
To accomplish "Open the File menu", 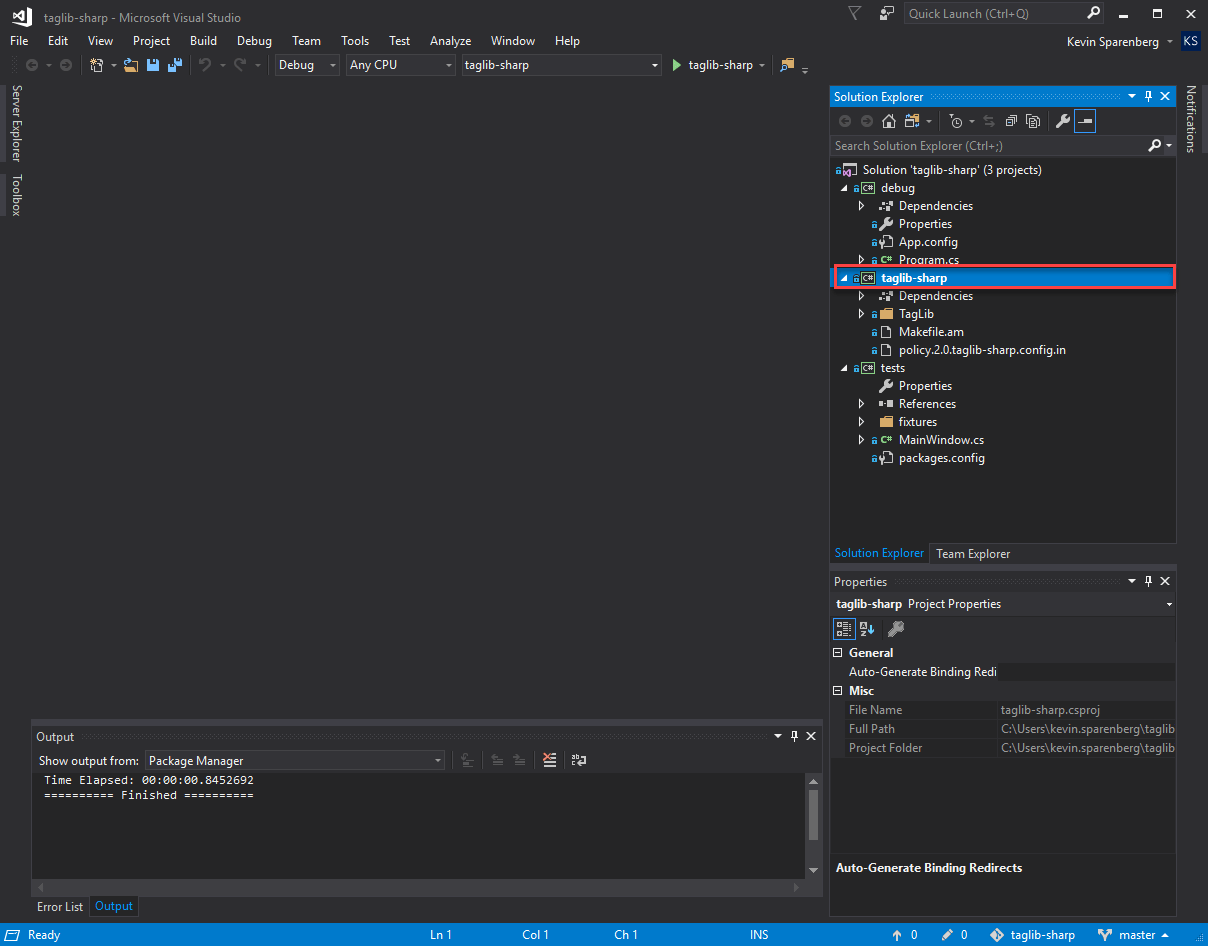I will tap(19, 41).
